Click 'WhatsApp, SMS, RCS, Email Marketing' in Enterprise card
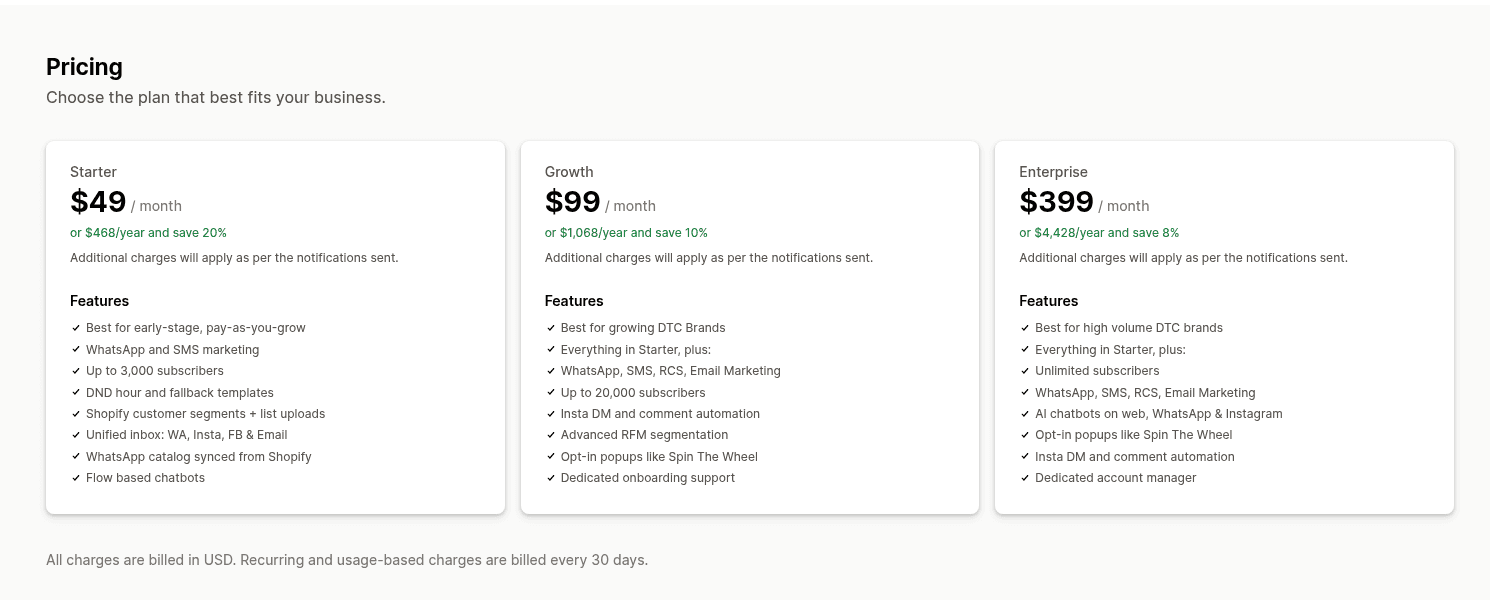 [1145, 393]
